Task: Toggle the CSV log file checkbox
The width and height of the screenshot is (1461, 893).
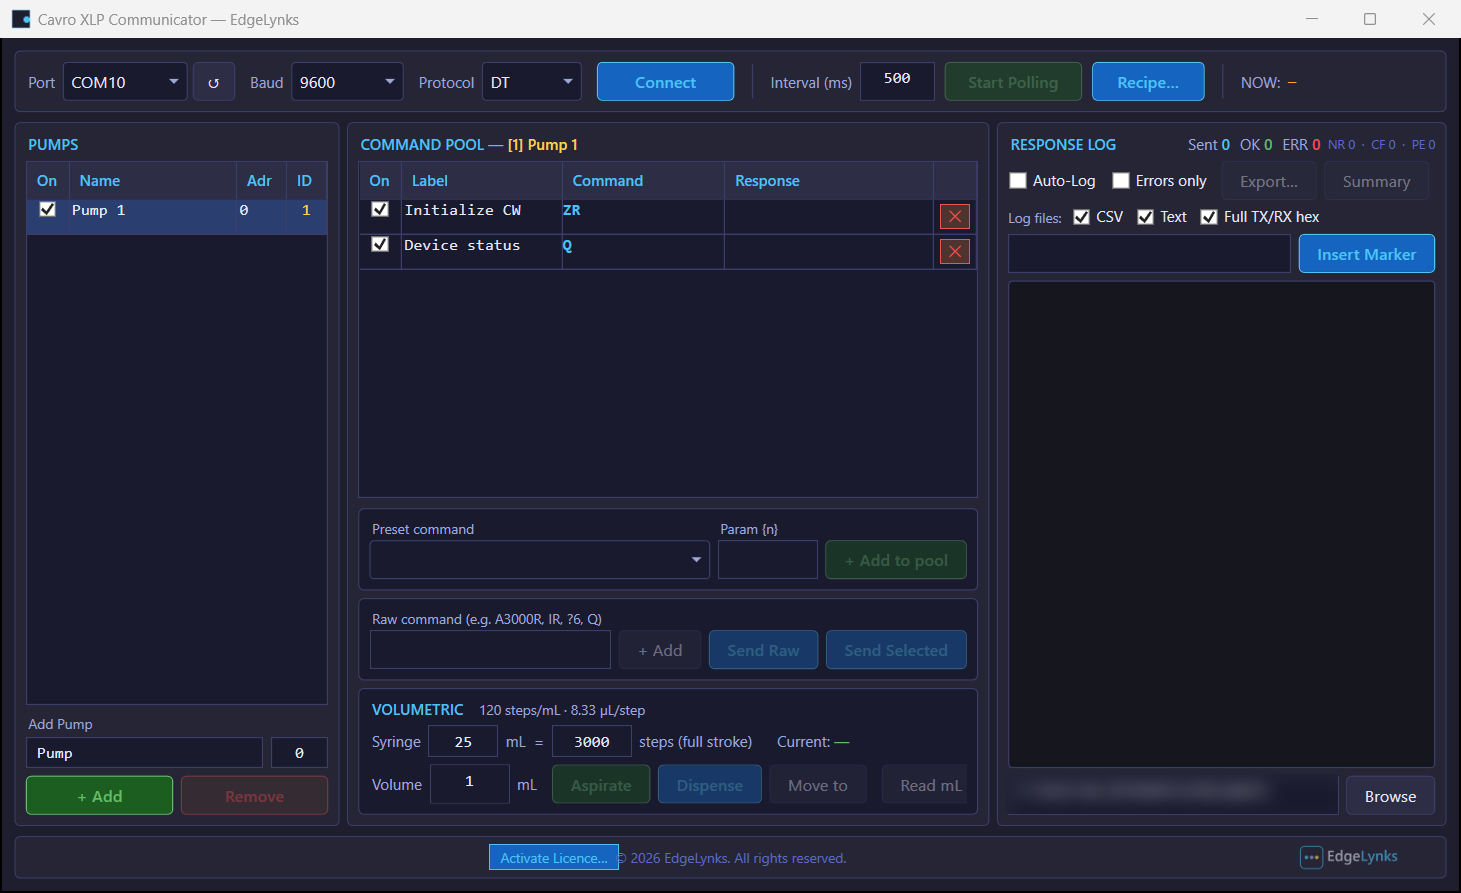Action: point(1081,217)
